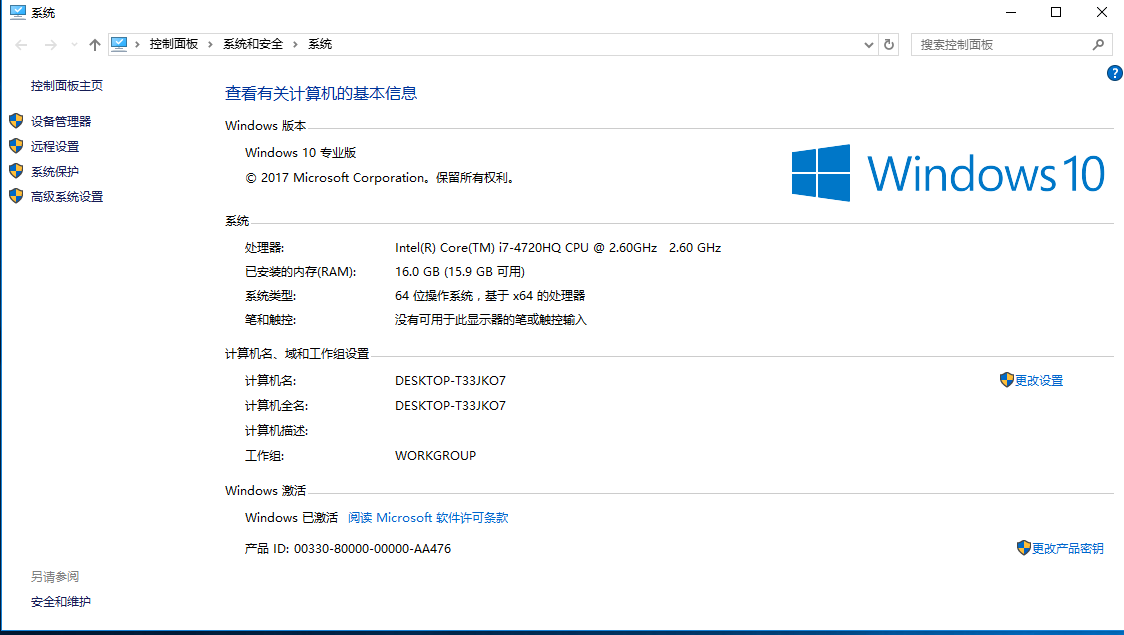Click the 2017 Microsoft Corporation copyright text
The image size is (1124, 635).
(x=381, y=178)
